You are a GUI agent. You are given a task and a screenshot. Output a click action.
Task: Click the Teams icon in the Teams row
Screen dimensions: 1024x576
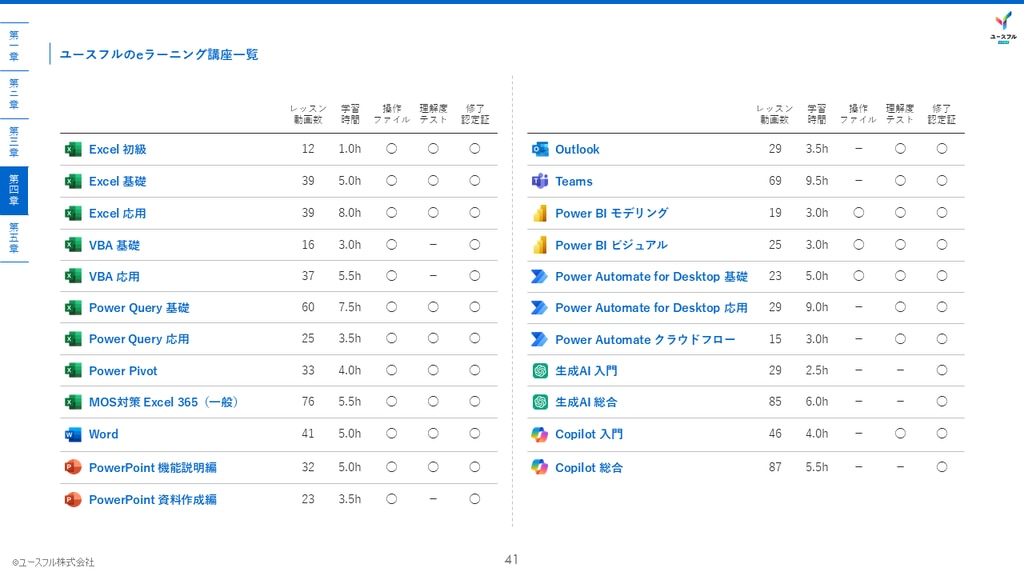click(x=539, y=182)
